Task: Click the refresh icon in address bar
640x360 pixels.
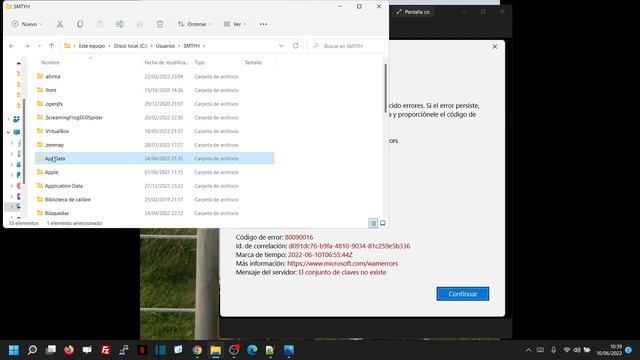Action: tap(296, 46)
